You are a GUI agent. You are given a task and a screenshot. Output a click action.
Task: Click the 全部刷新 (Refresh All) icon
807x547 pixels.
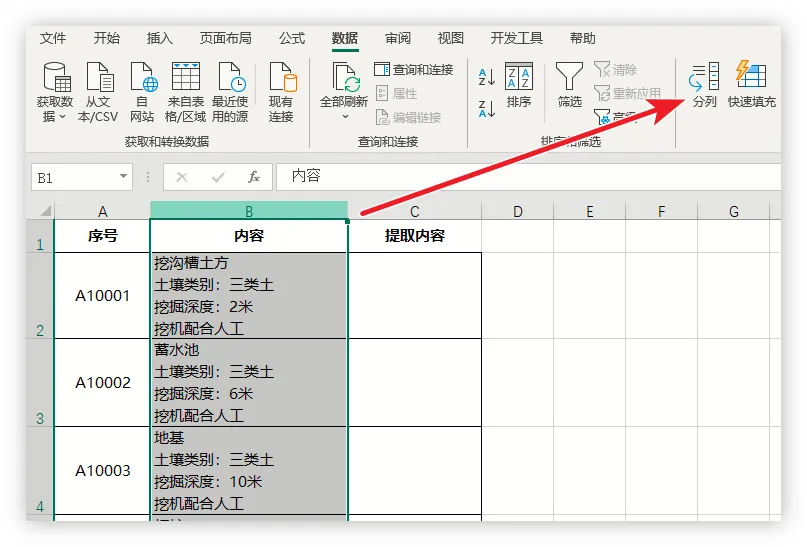344,77
